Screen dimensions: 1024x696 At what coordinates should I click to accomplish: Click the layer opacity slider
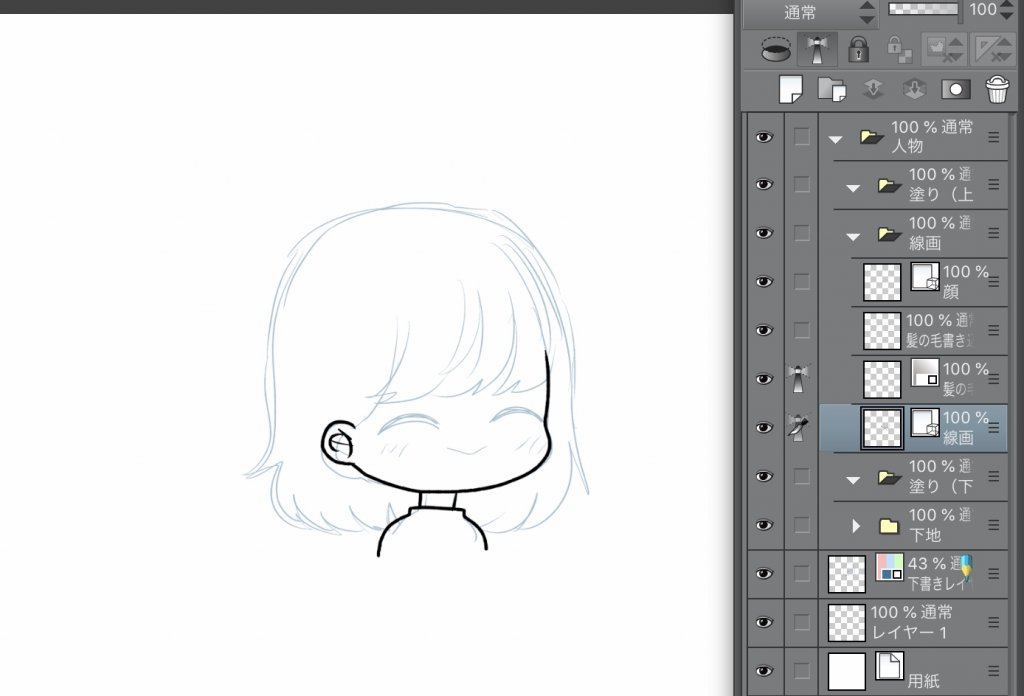coord(922,9)
